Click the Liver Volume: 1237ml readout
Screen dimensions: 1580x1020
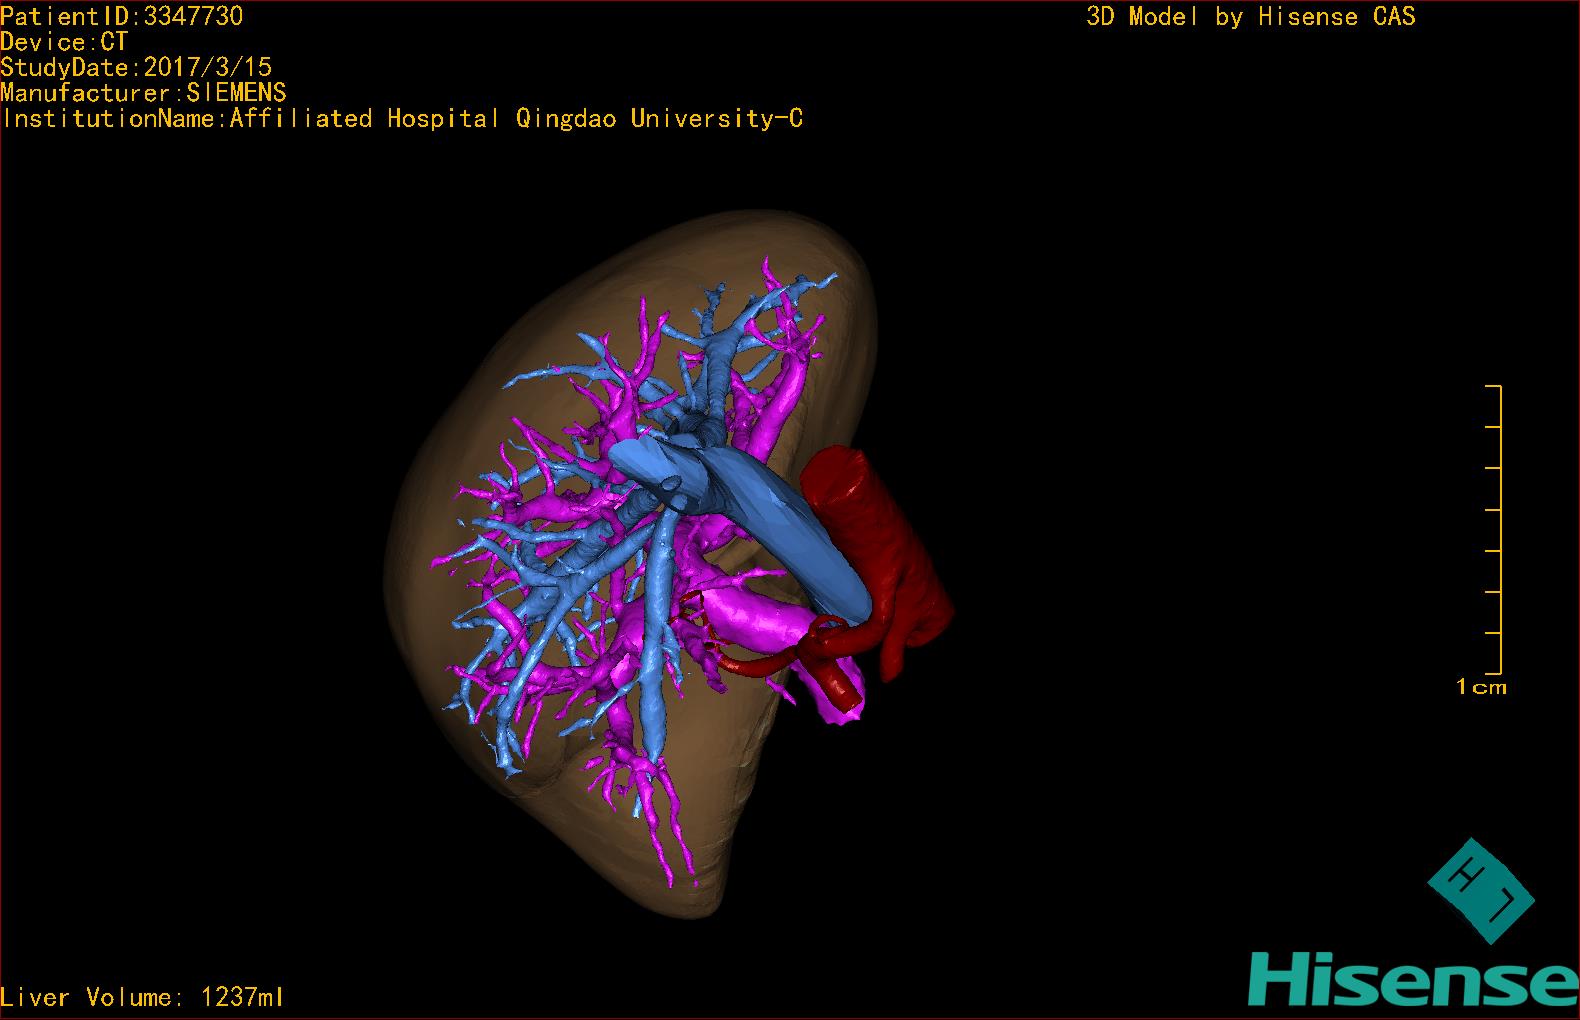click(x=142, y=997)
